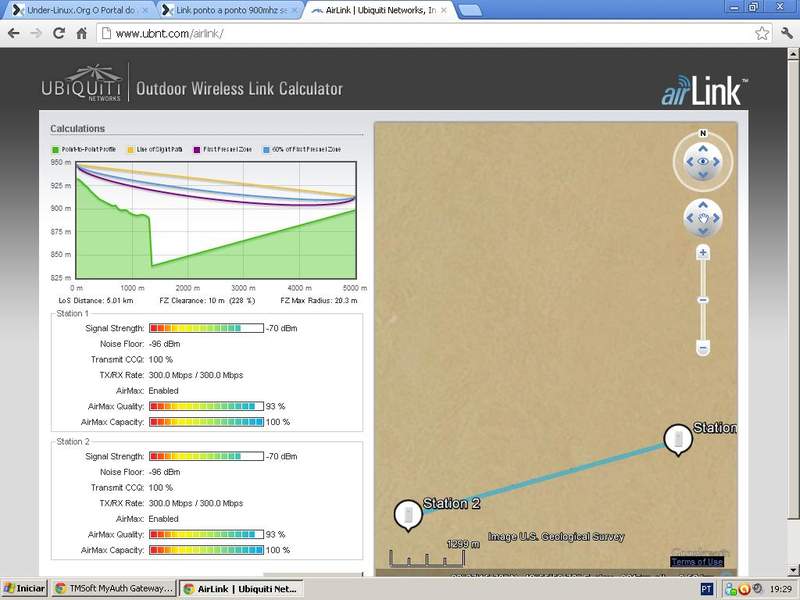Screen dimensions: 800x600
Task: Click FZ Max Radius: 20.3 m text
Action: (319, 301)
